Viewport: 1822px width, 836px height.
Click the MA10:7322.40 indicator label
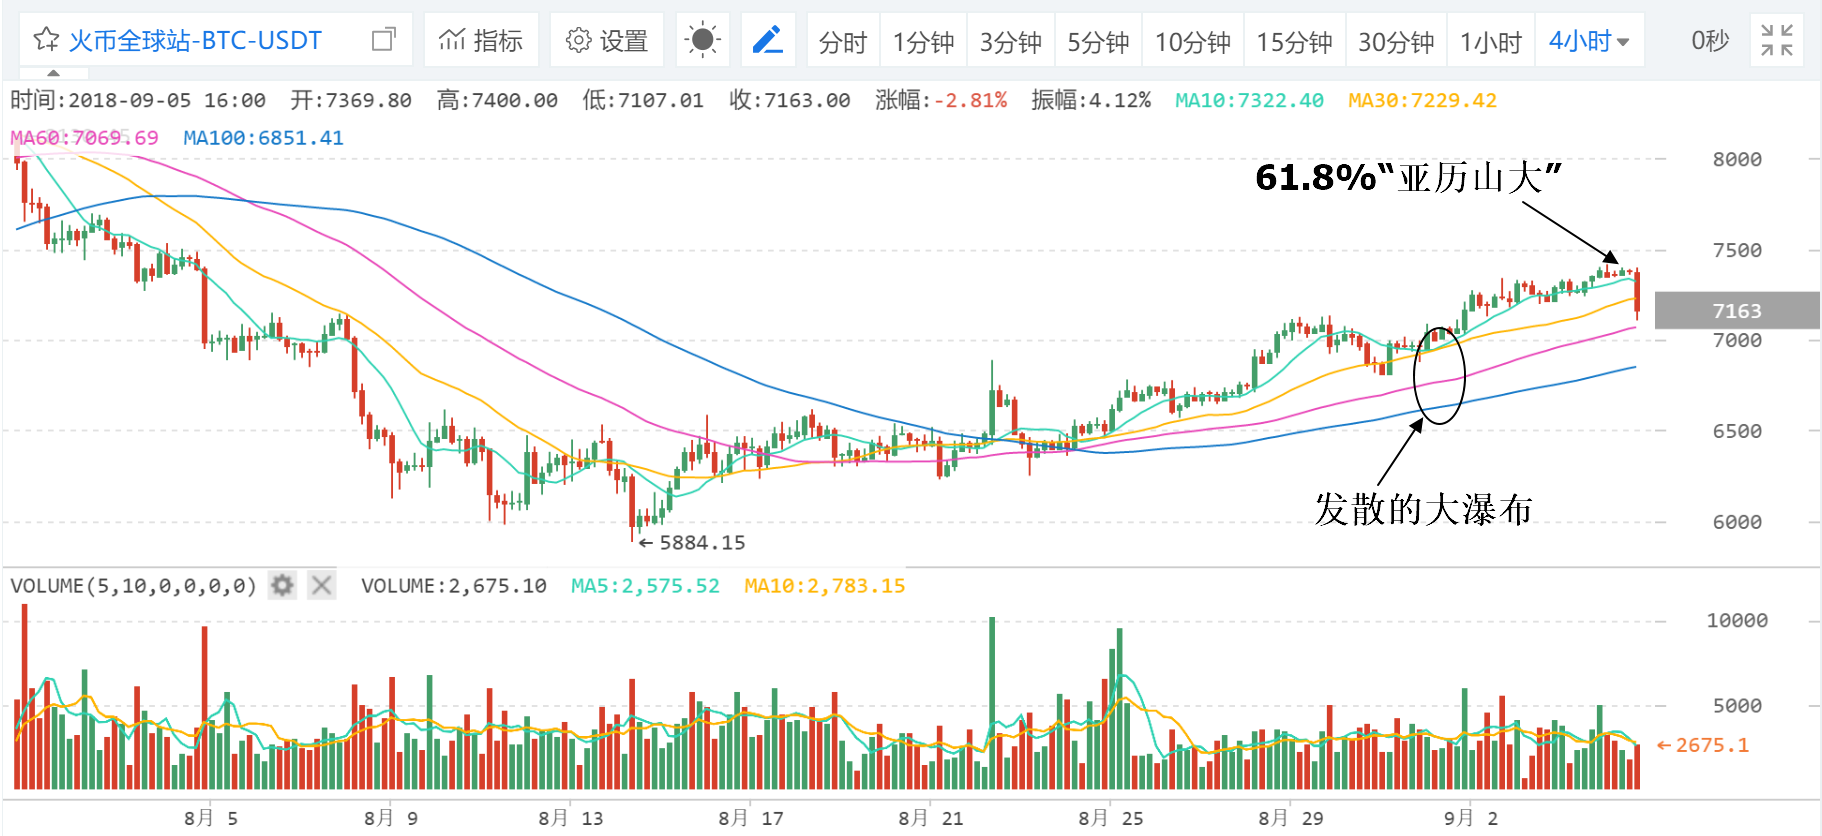point(1249,100)
